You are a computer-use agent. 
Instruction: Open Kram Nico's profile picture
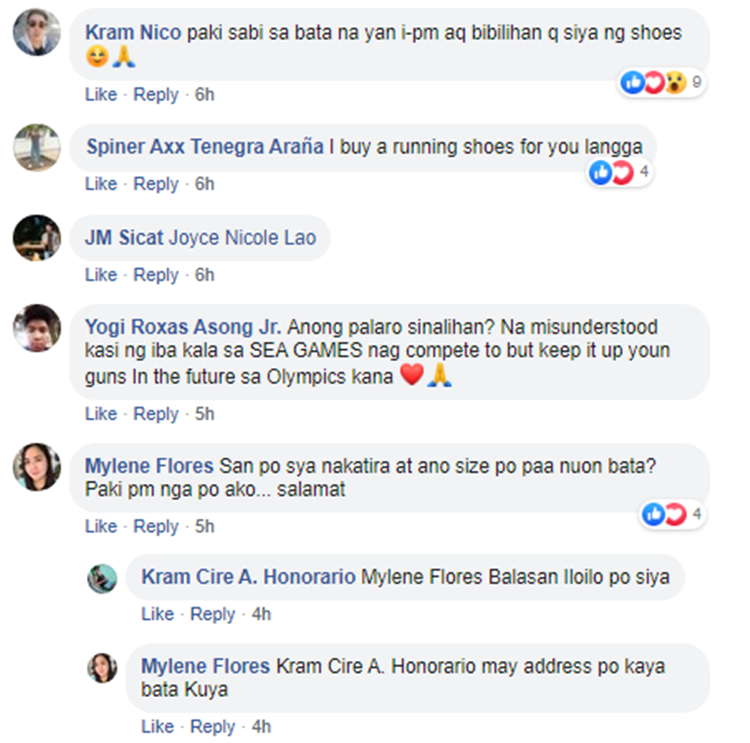(37, 32)
